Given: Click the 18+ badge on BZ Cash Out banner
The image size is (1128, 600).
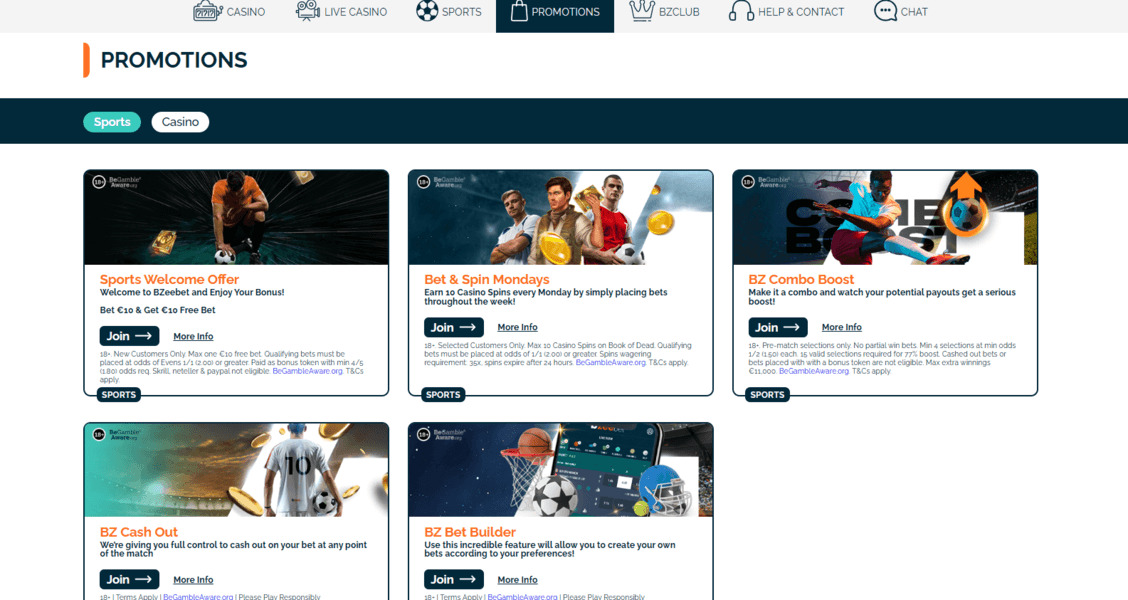Looking at the screenshot, I should coord(99,435).
